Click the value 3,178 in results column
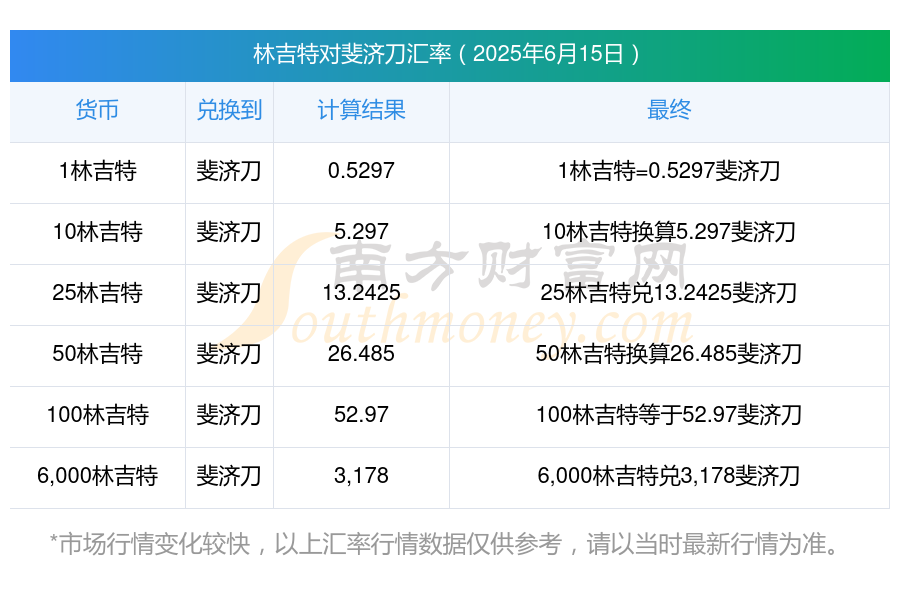 tap(361, 476)
